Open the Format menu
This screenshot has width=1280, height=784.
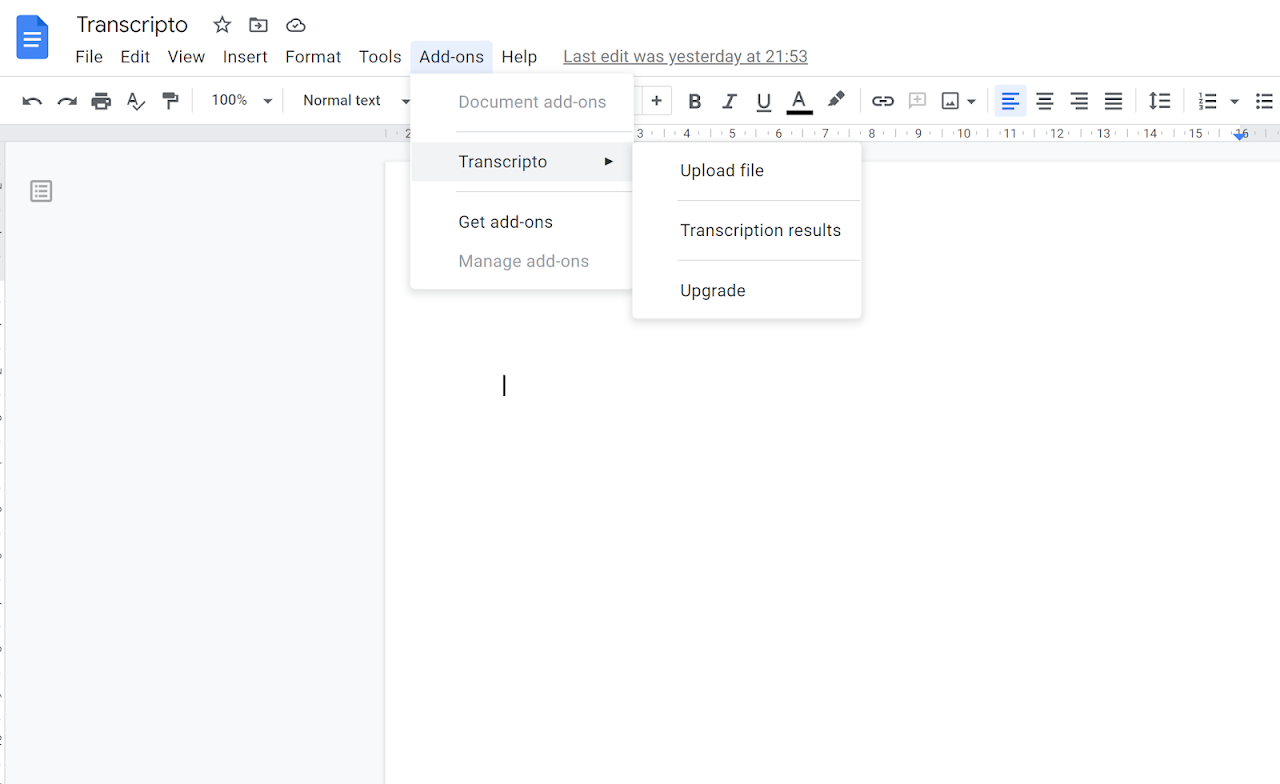(x=313, y=57)
